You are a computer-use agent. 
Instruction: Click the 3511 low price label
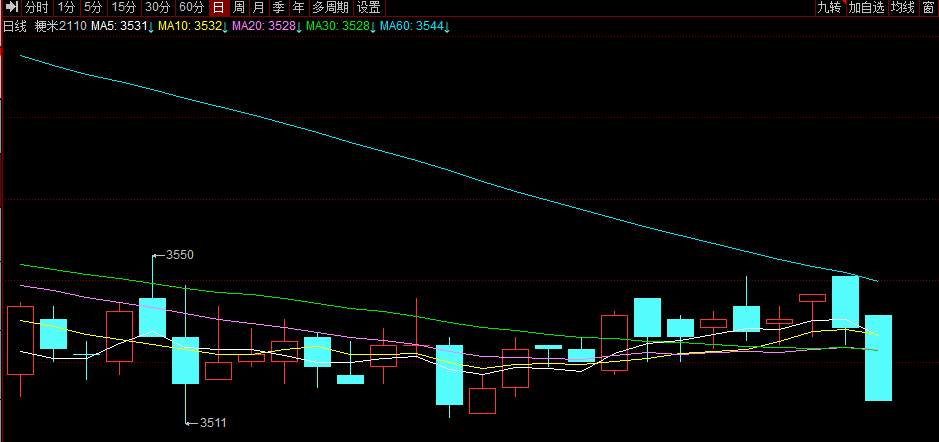click(x=213, y=423)
